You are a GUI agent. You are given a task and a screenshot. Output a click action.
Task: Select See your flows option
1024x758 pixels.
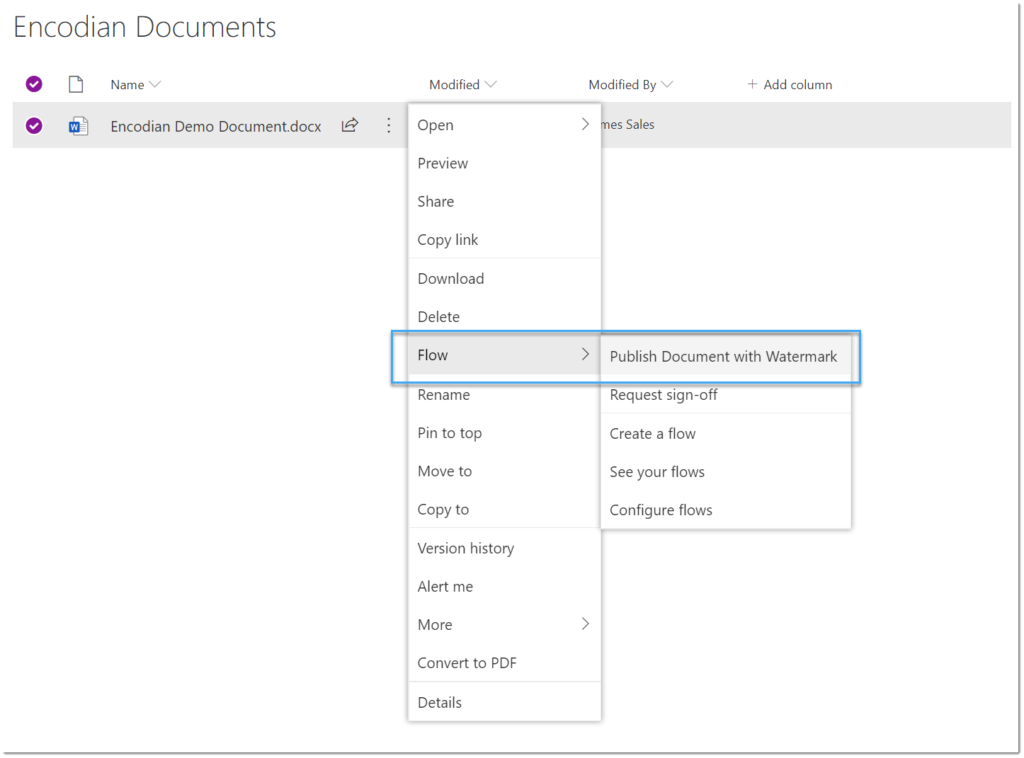[x=726, y=471]
